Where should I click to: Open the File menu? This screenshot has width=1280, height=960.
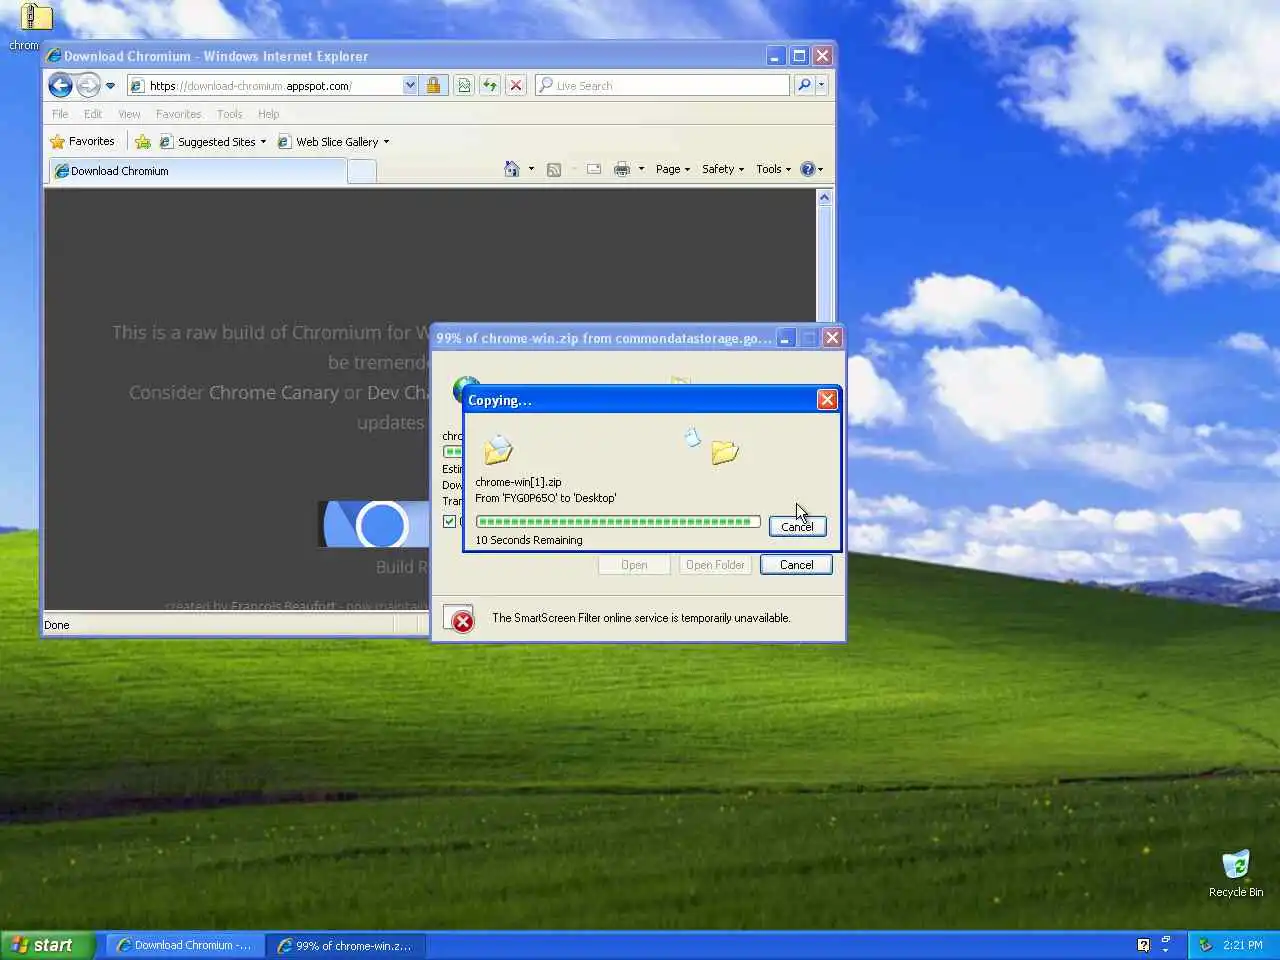pyautogui.click(x=60, y=114)
